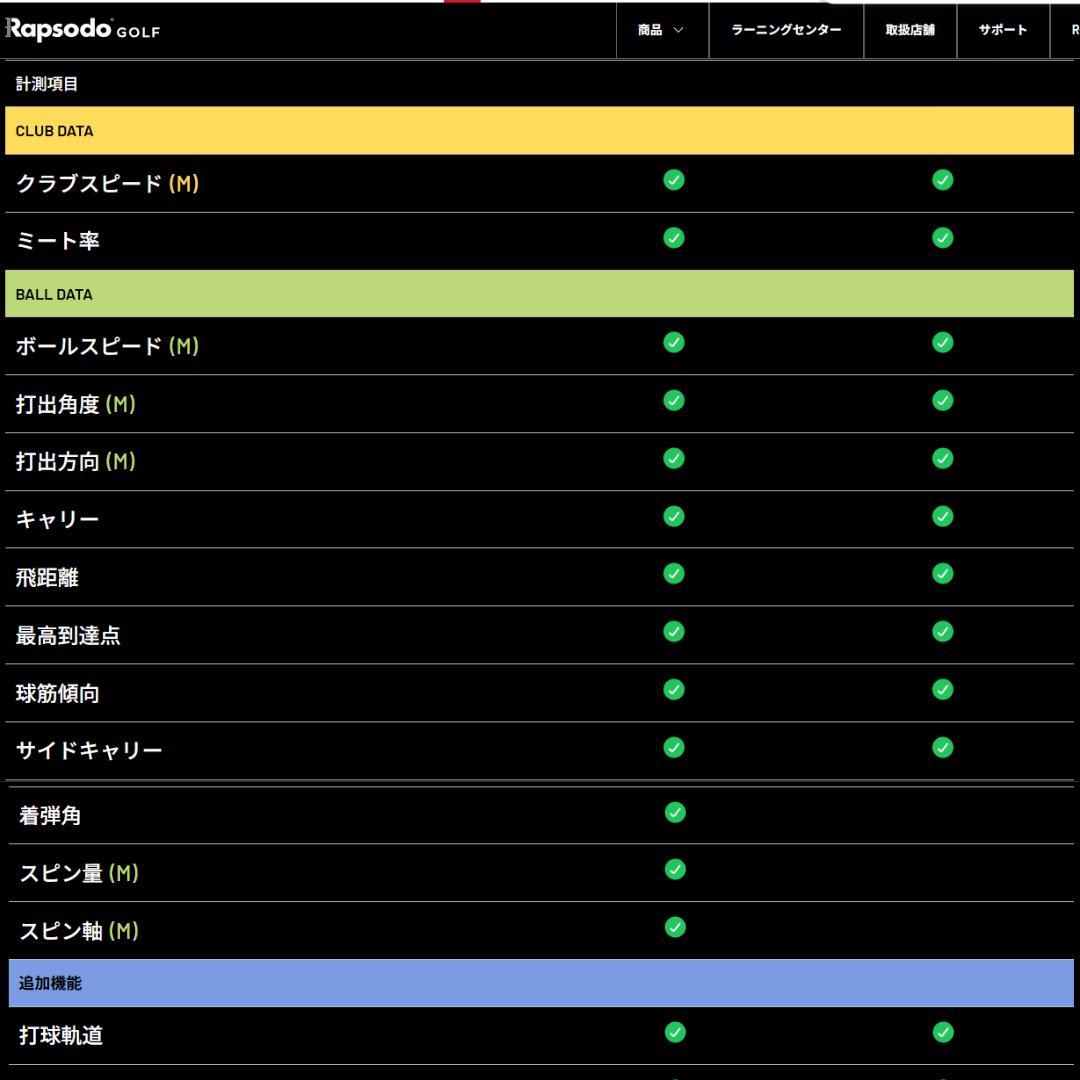Screen dimensions: 1080x1080
Task: Go to 取扱店舗 page
Action: [910, 30]
